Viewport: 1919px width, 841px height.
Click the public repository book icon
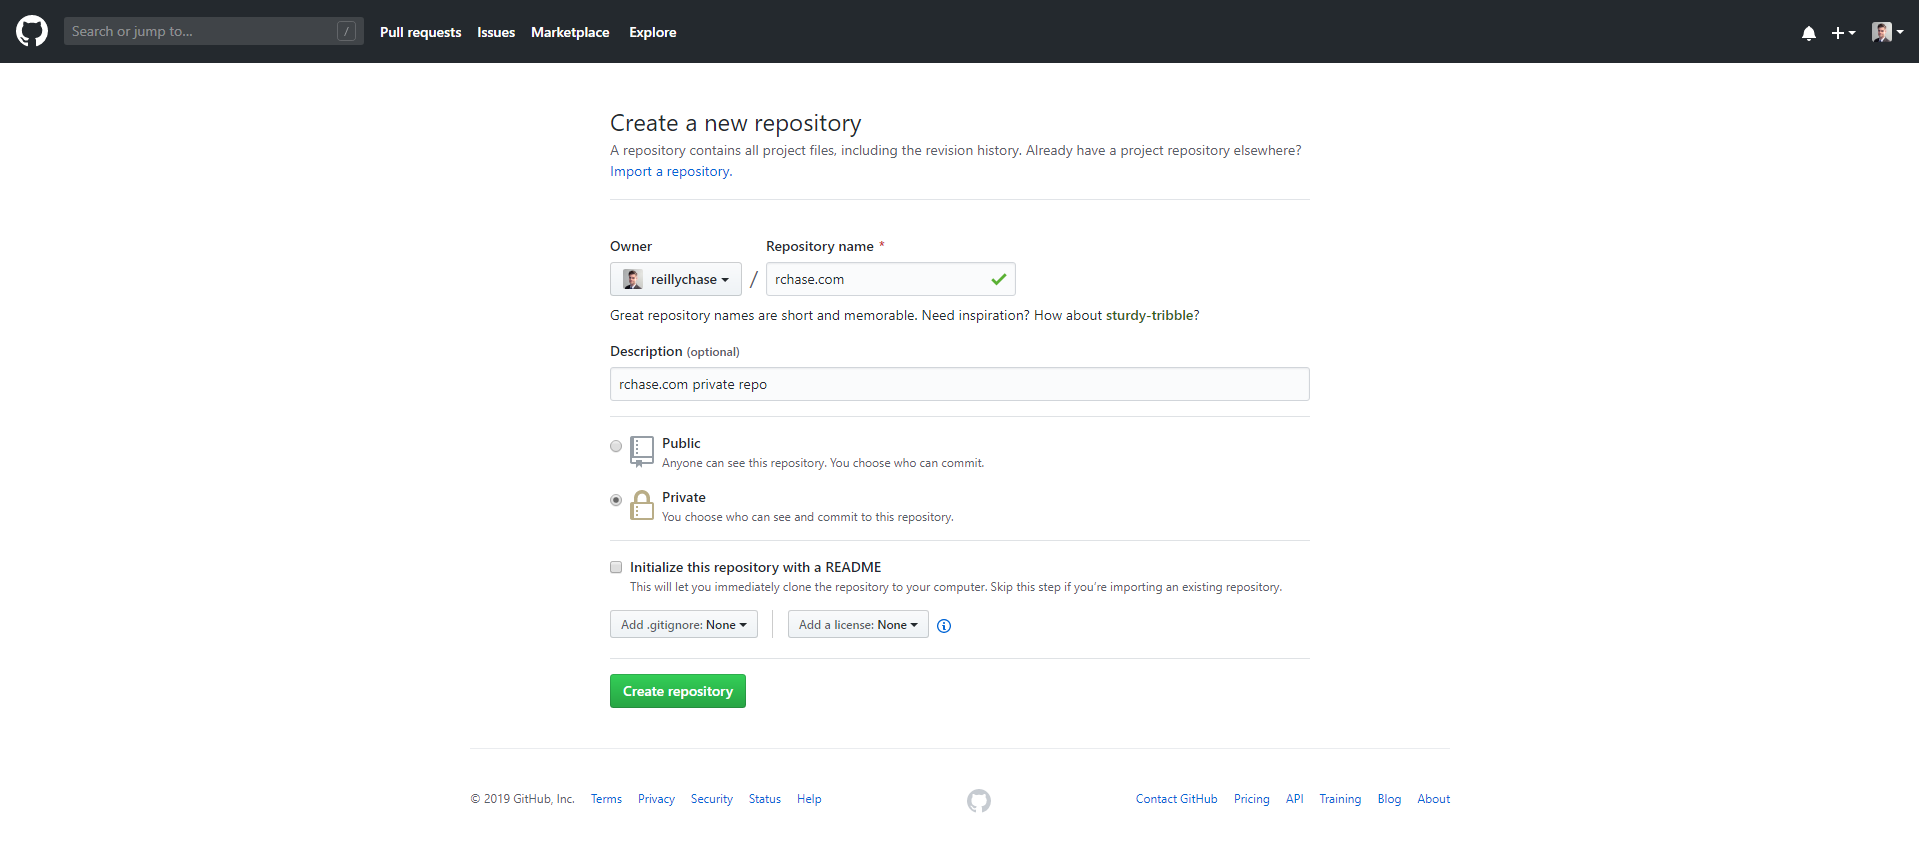coord(642,451)
